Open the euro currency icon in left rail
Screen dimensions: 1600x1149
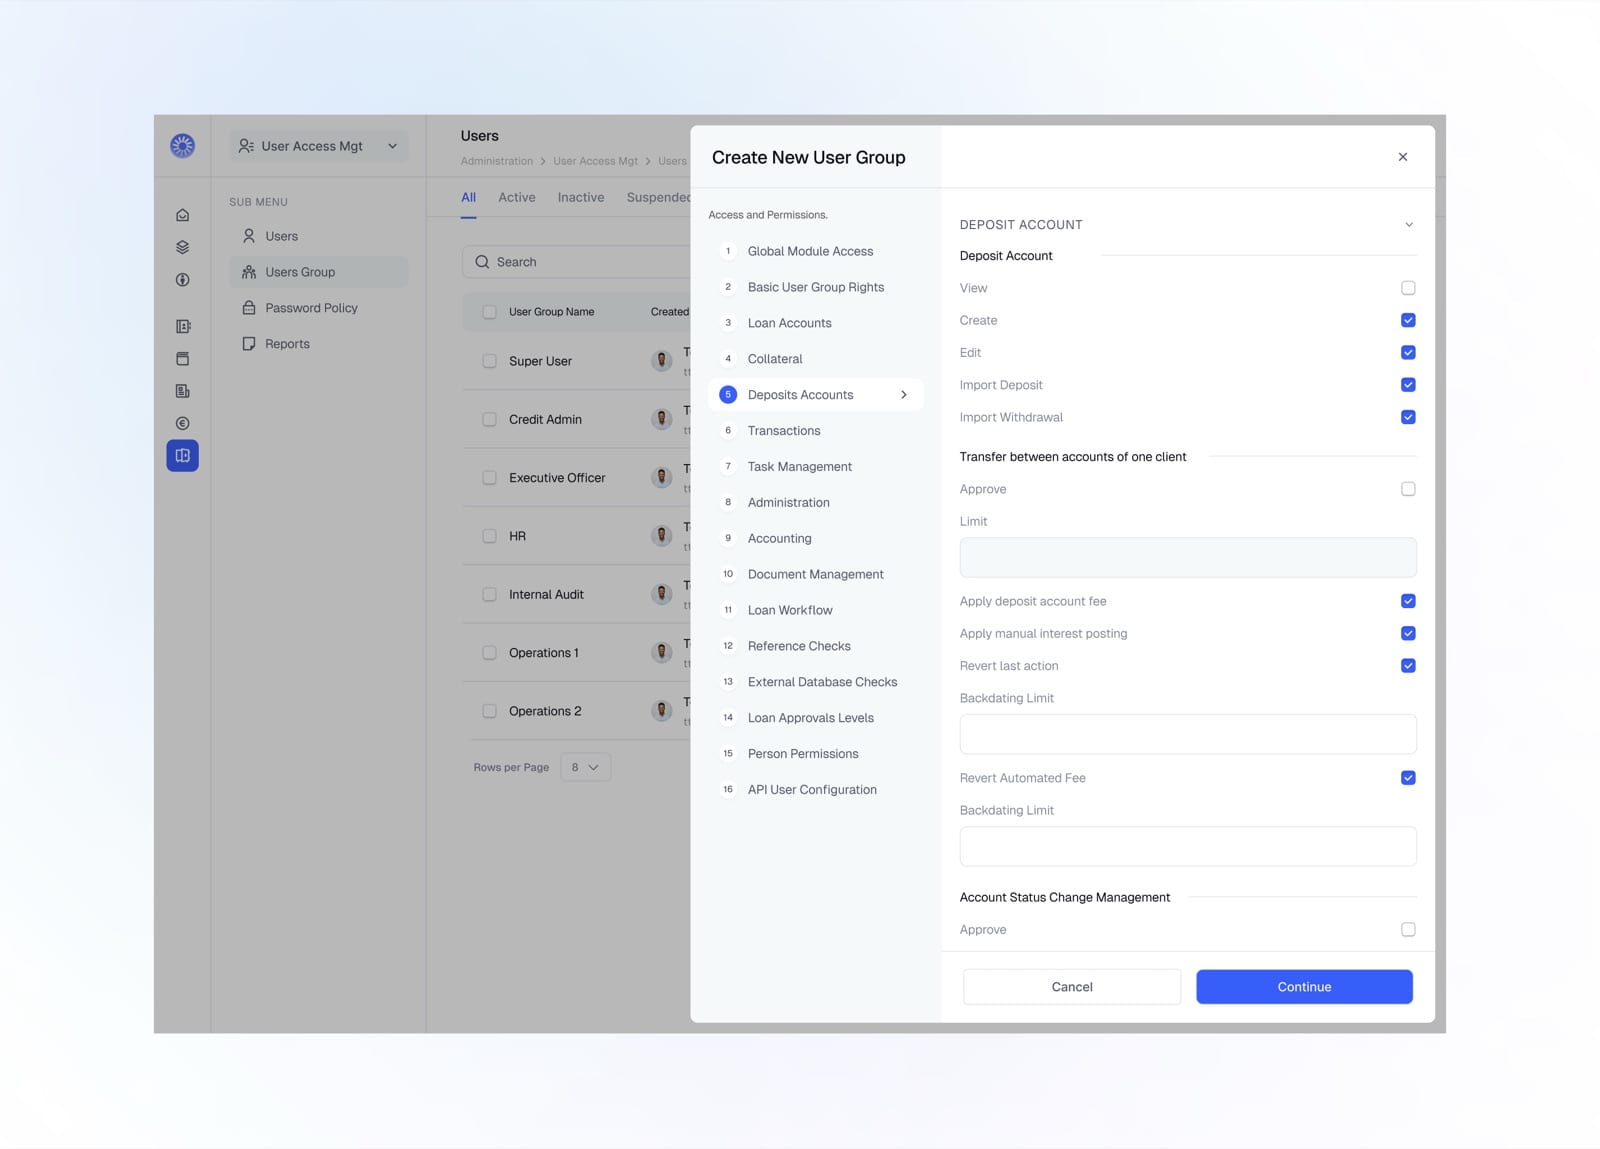pos(182,423)
